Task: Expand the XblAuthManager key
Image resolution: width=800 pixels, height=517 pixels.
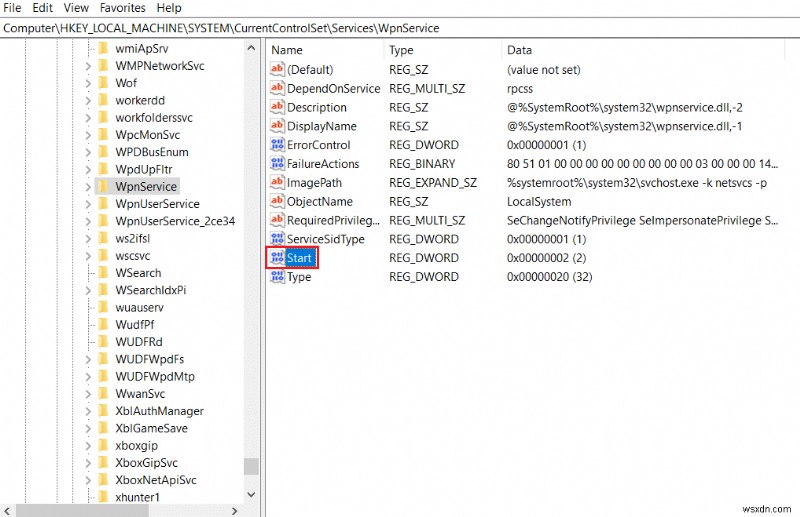Action: 88,411
